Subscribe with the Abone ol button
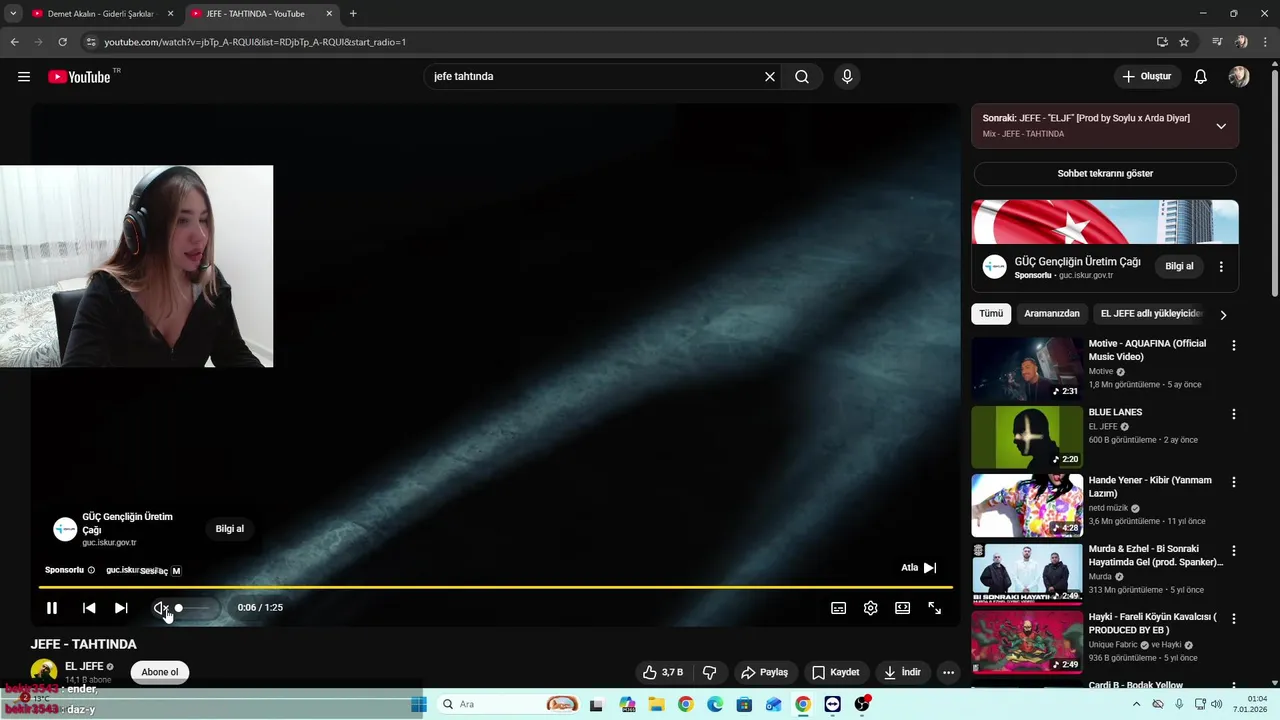1280x720 pixels. (x=160, y=672)
